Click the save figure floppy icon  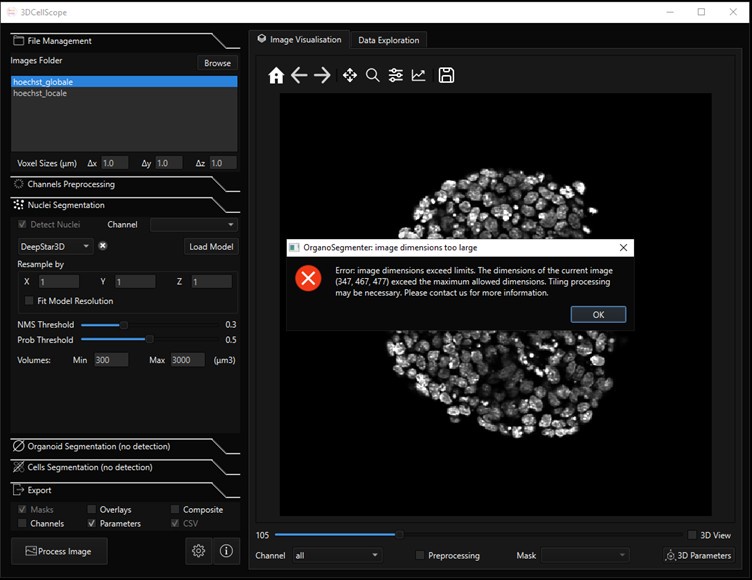pyautogui.click(x=446, y=76)
